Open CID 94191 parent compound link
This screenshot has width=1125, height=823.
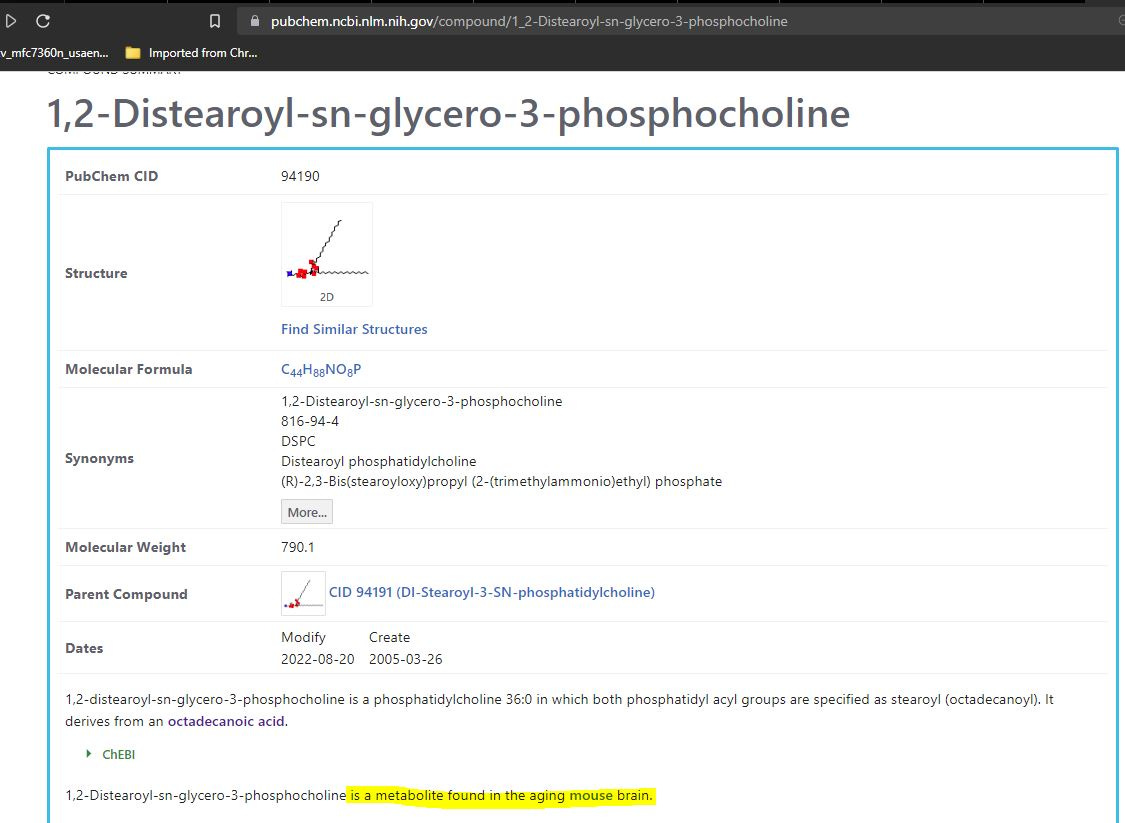pyautogui.click(x=491, y=592)
